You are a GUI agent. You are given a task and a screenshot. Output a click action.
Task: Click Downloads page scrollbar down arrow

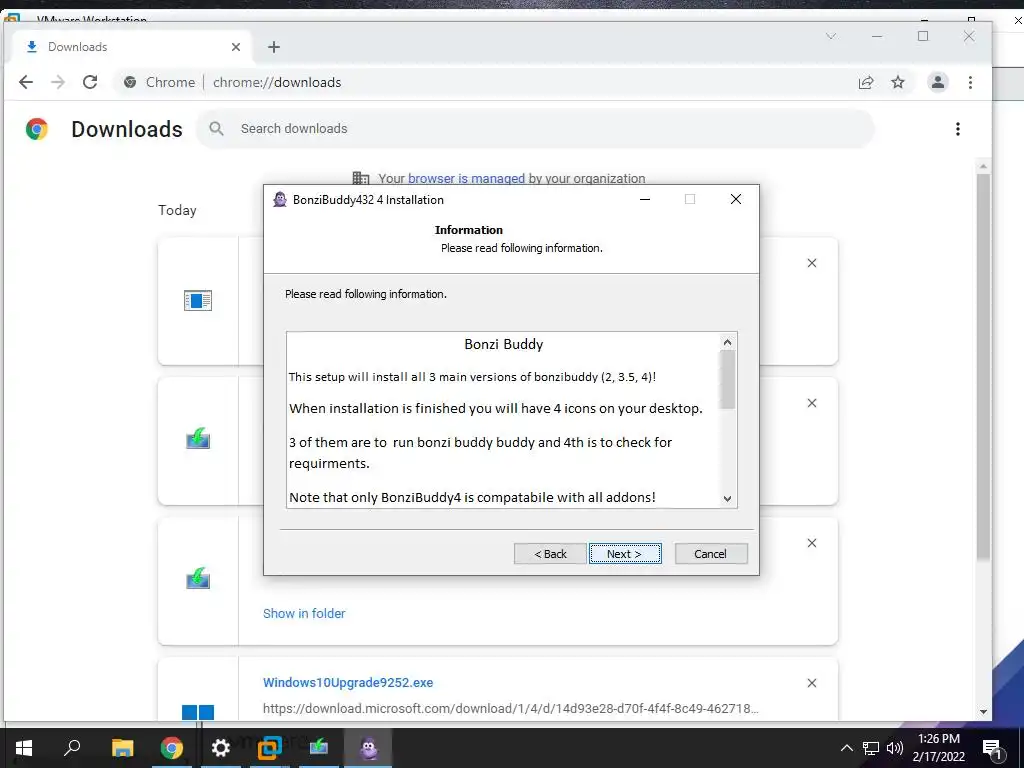[984, 712]
